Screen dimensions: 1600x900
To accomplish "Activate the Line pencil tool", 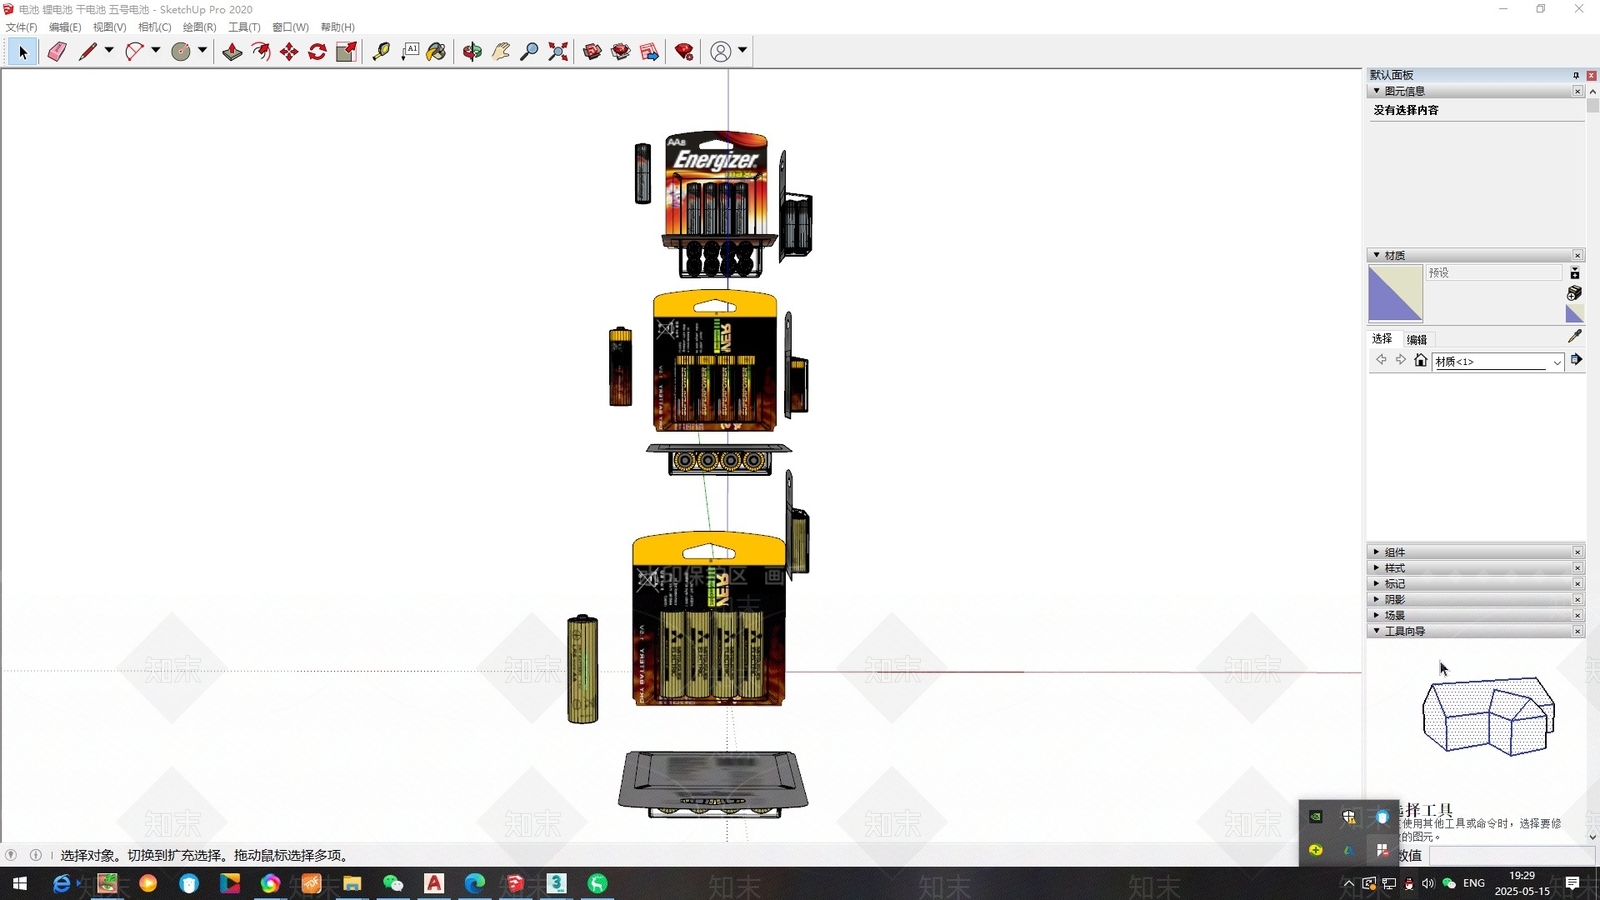I will (88, 52).
